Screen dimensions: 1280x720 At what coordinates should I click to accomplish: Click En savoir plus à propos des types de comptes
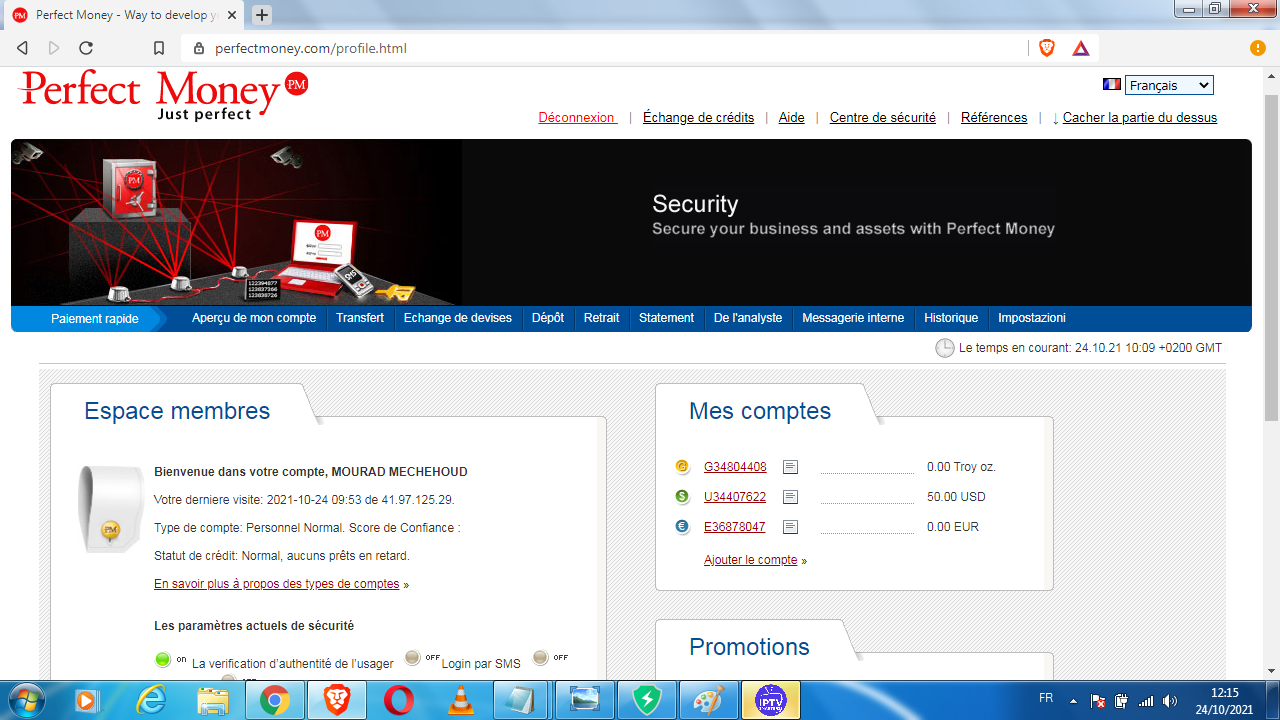coord(276,584)
